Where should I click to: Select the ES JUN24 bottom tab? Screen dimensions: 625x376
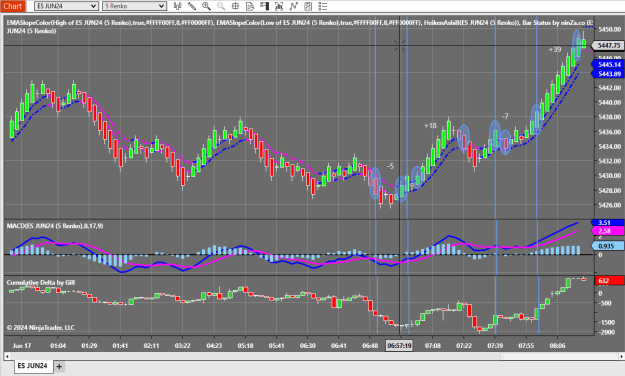[x=33, y=366]
